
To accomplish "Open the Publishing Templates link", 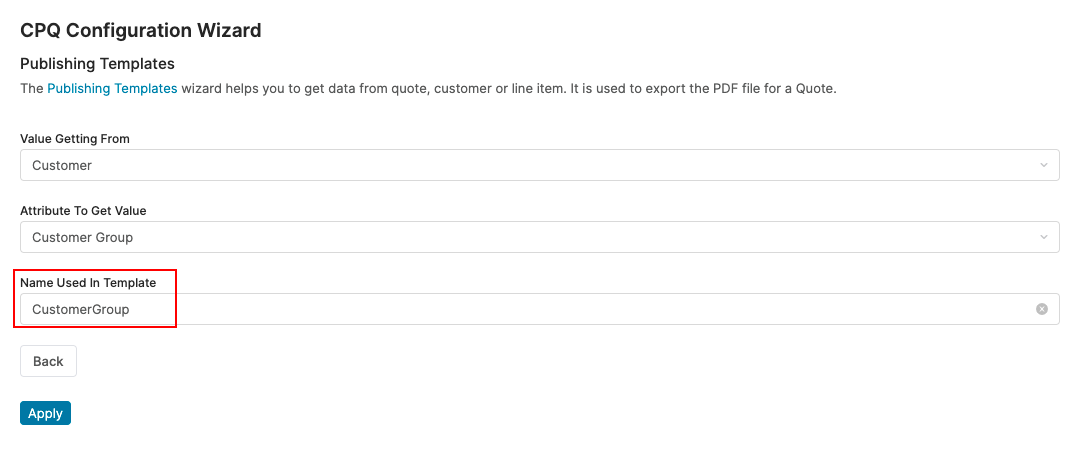I will (x=112, y=88).
